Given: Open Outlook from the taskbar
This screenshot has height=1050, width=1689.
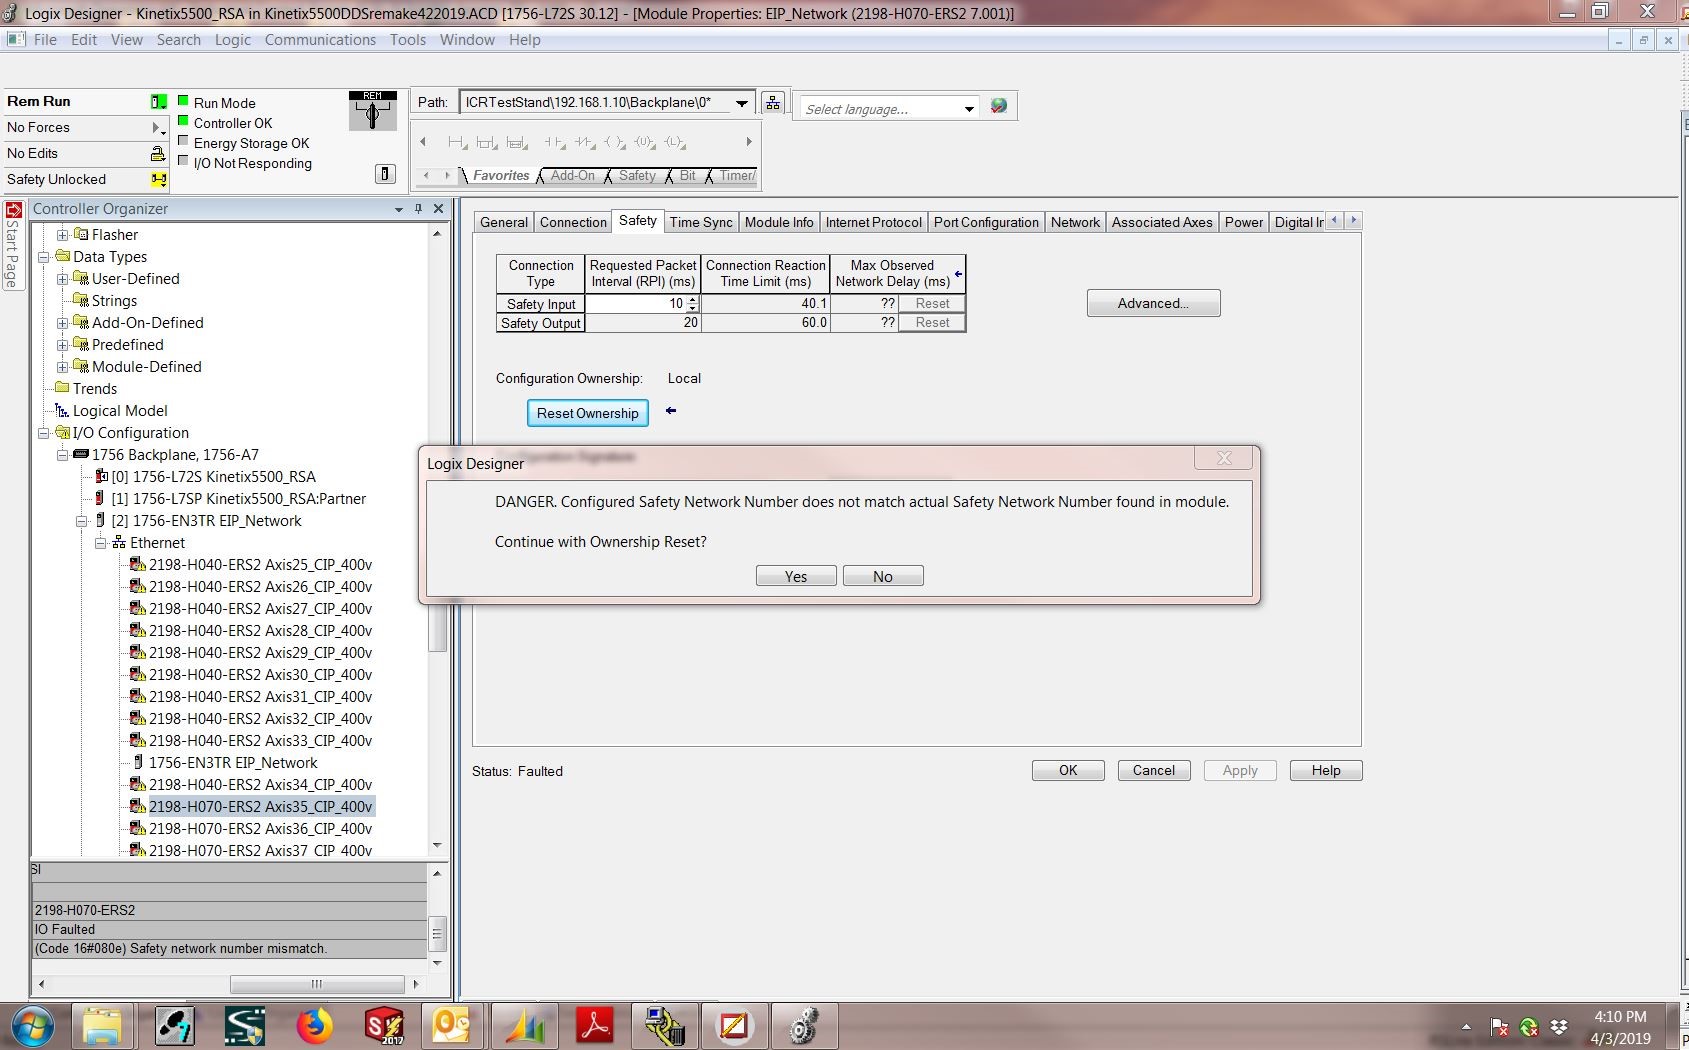Looking at the screenshot, I should coord(454,1026).
